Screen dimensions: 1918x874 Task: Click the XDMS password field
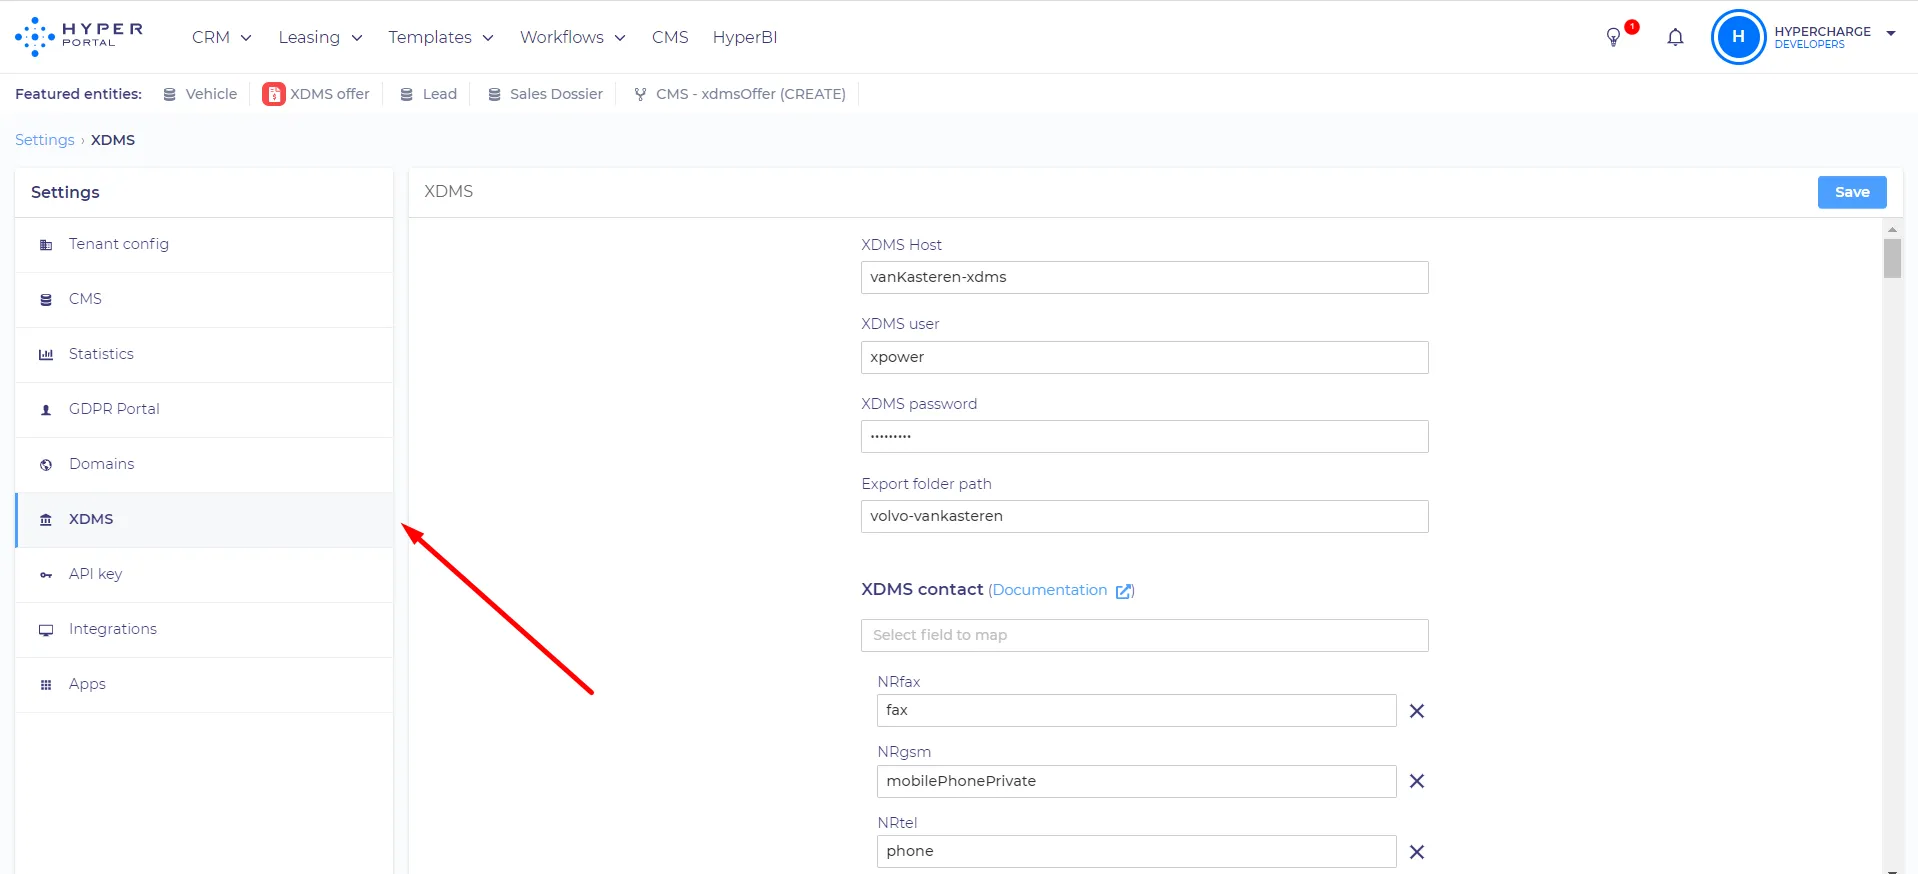click(x=1145, y=437)
